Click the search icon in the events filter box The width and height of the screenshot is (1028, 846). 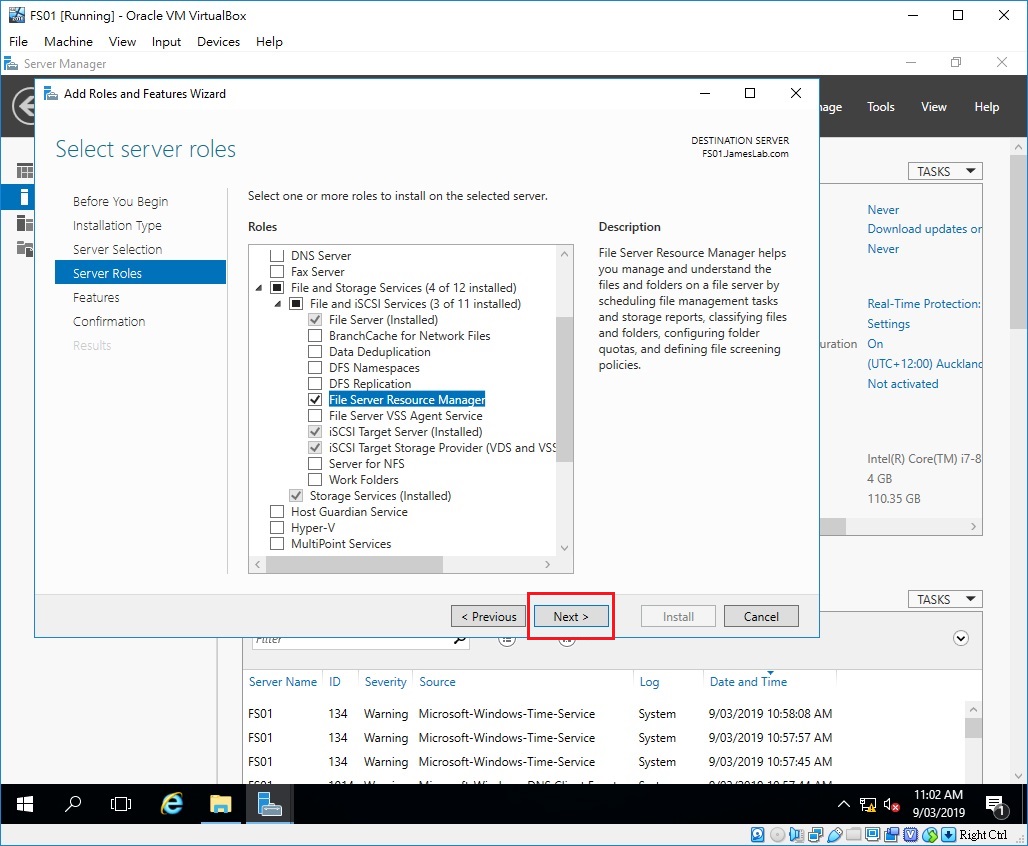(x=460, y=639)
